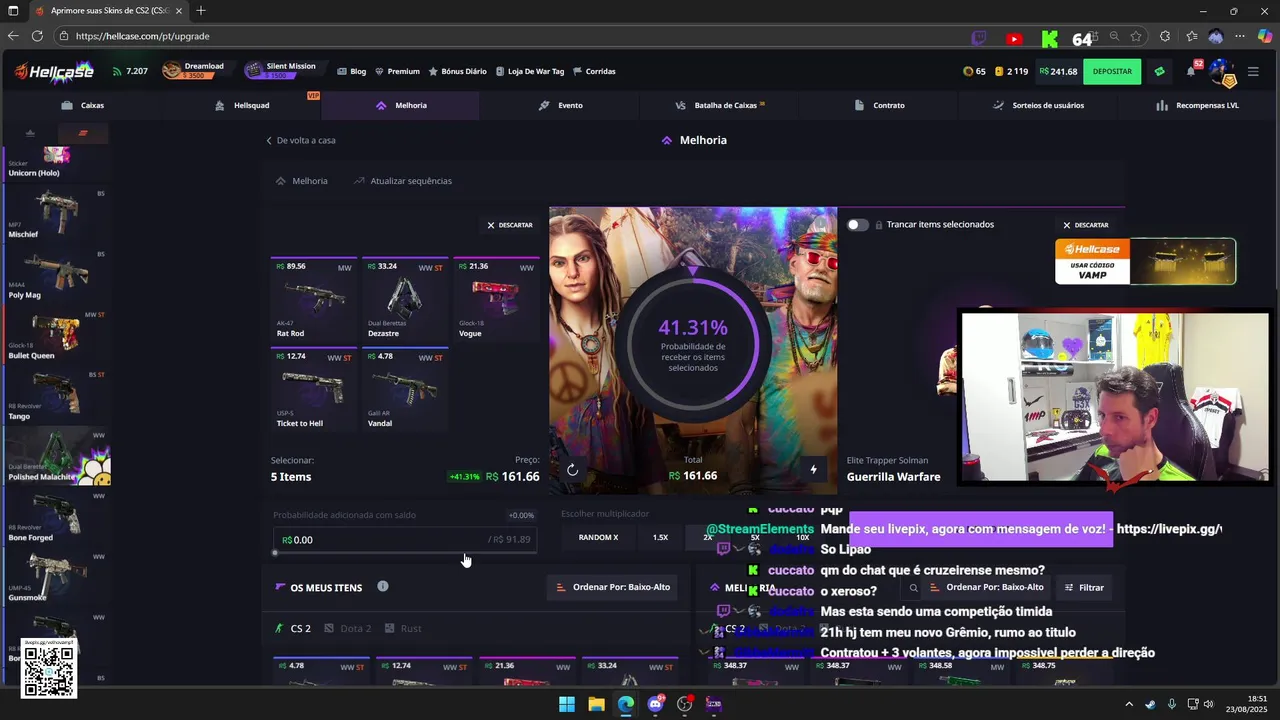Open the Batalha de Caixas tab

click(x=719, y=105)
